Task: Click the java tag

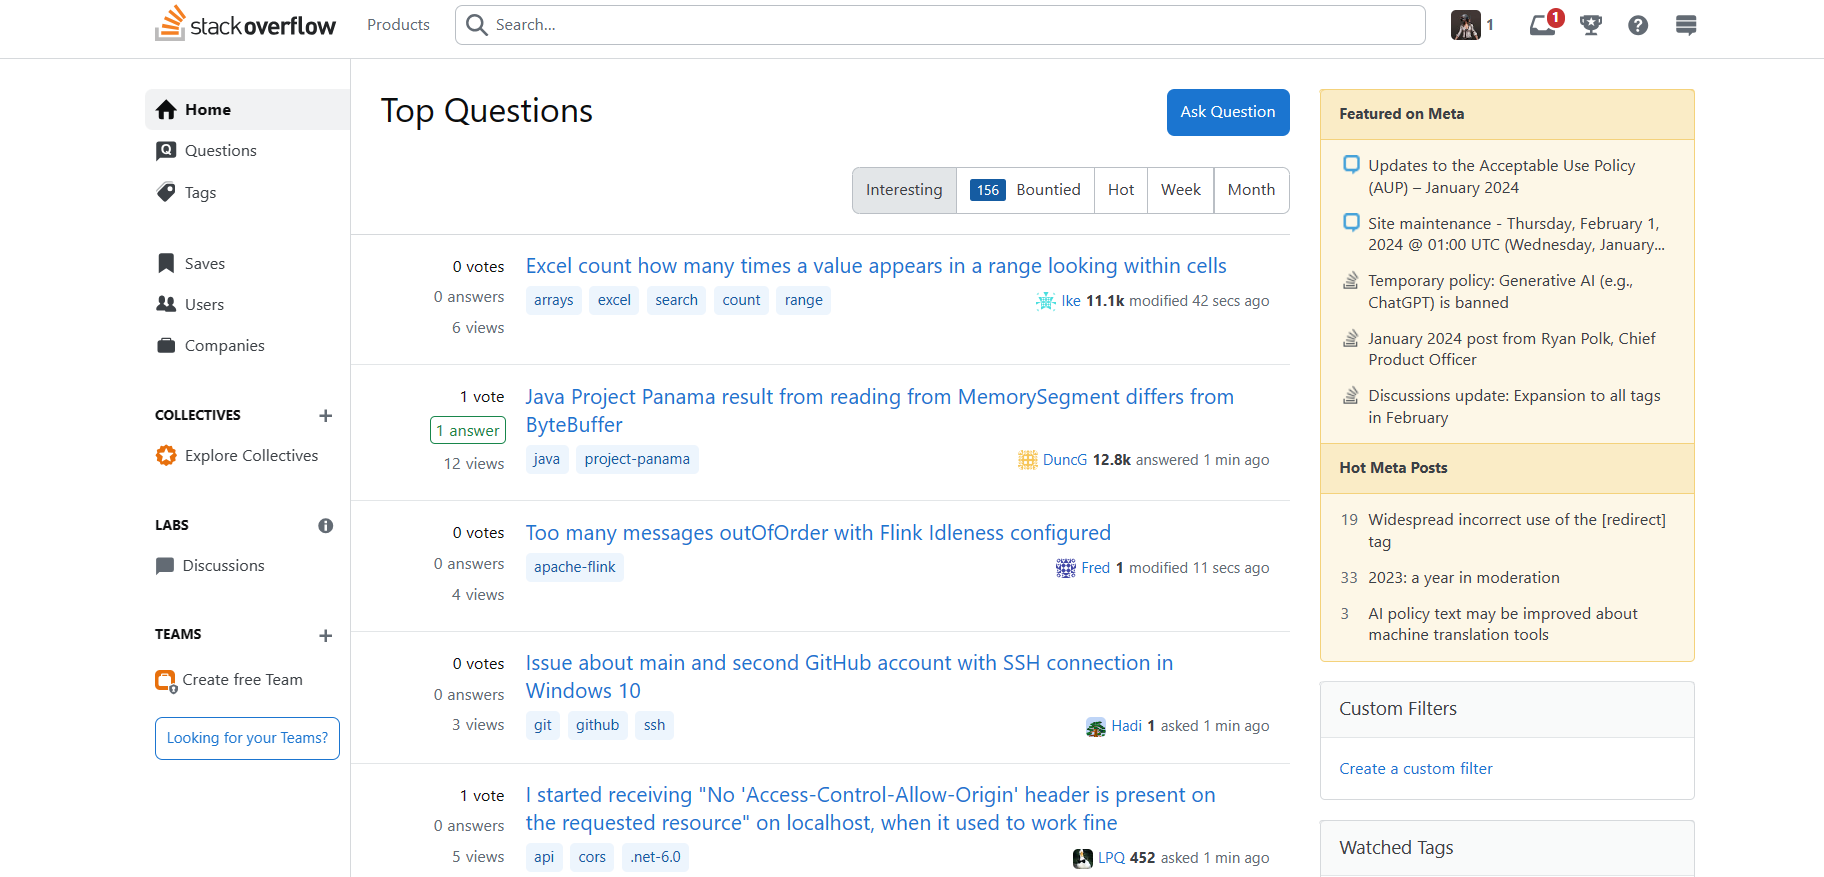Action: point(547,459)
